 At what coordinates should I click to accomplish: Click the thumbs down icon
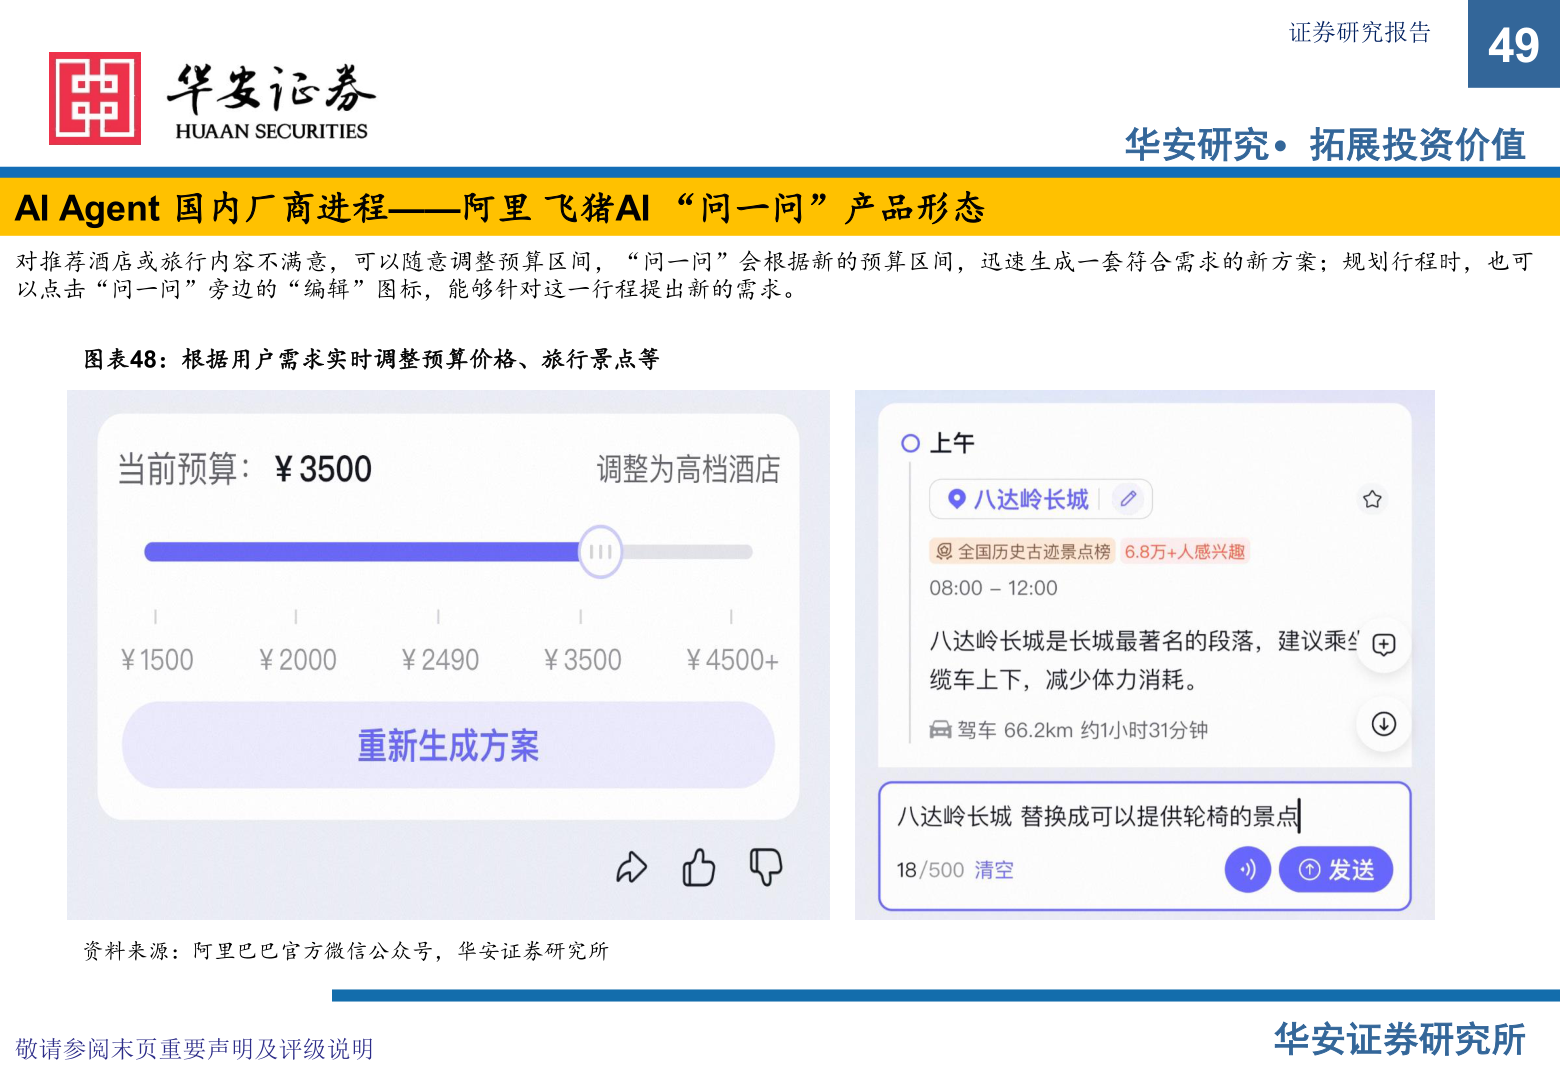coord(766,867)
